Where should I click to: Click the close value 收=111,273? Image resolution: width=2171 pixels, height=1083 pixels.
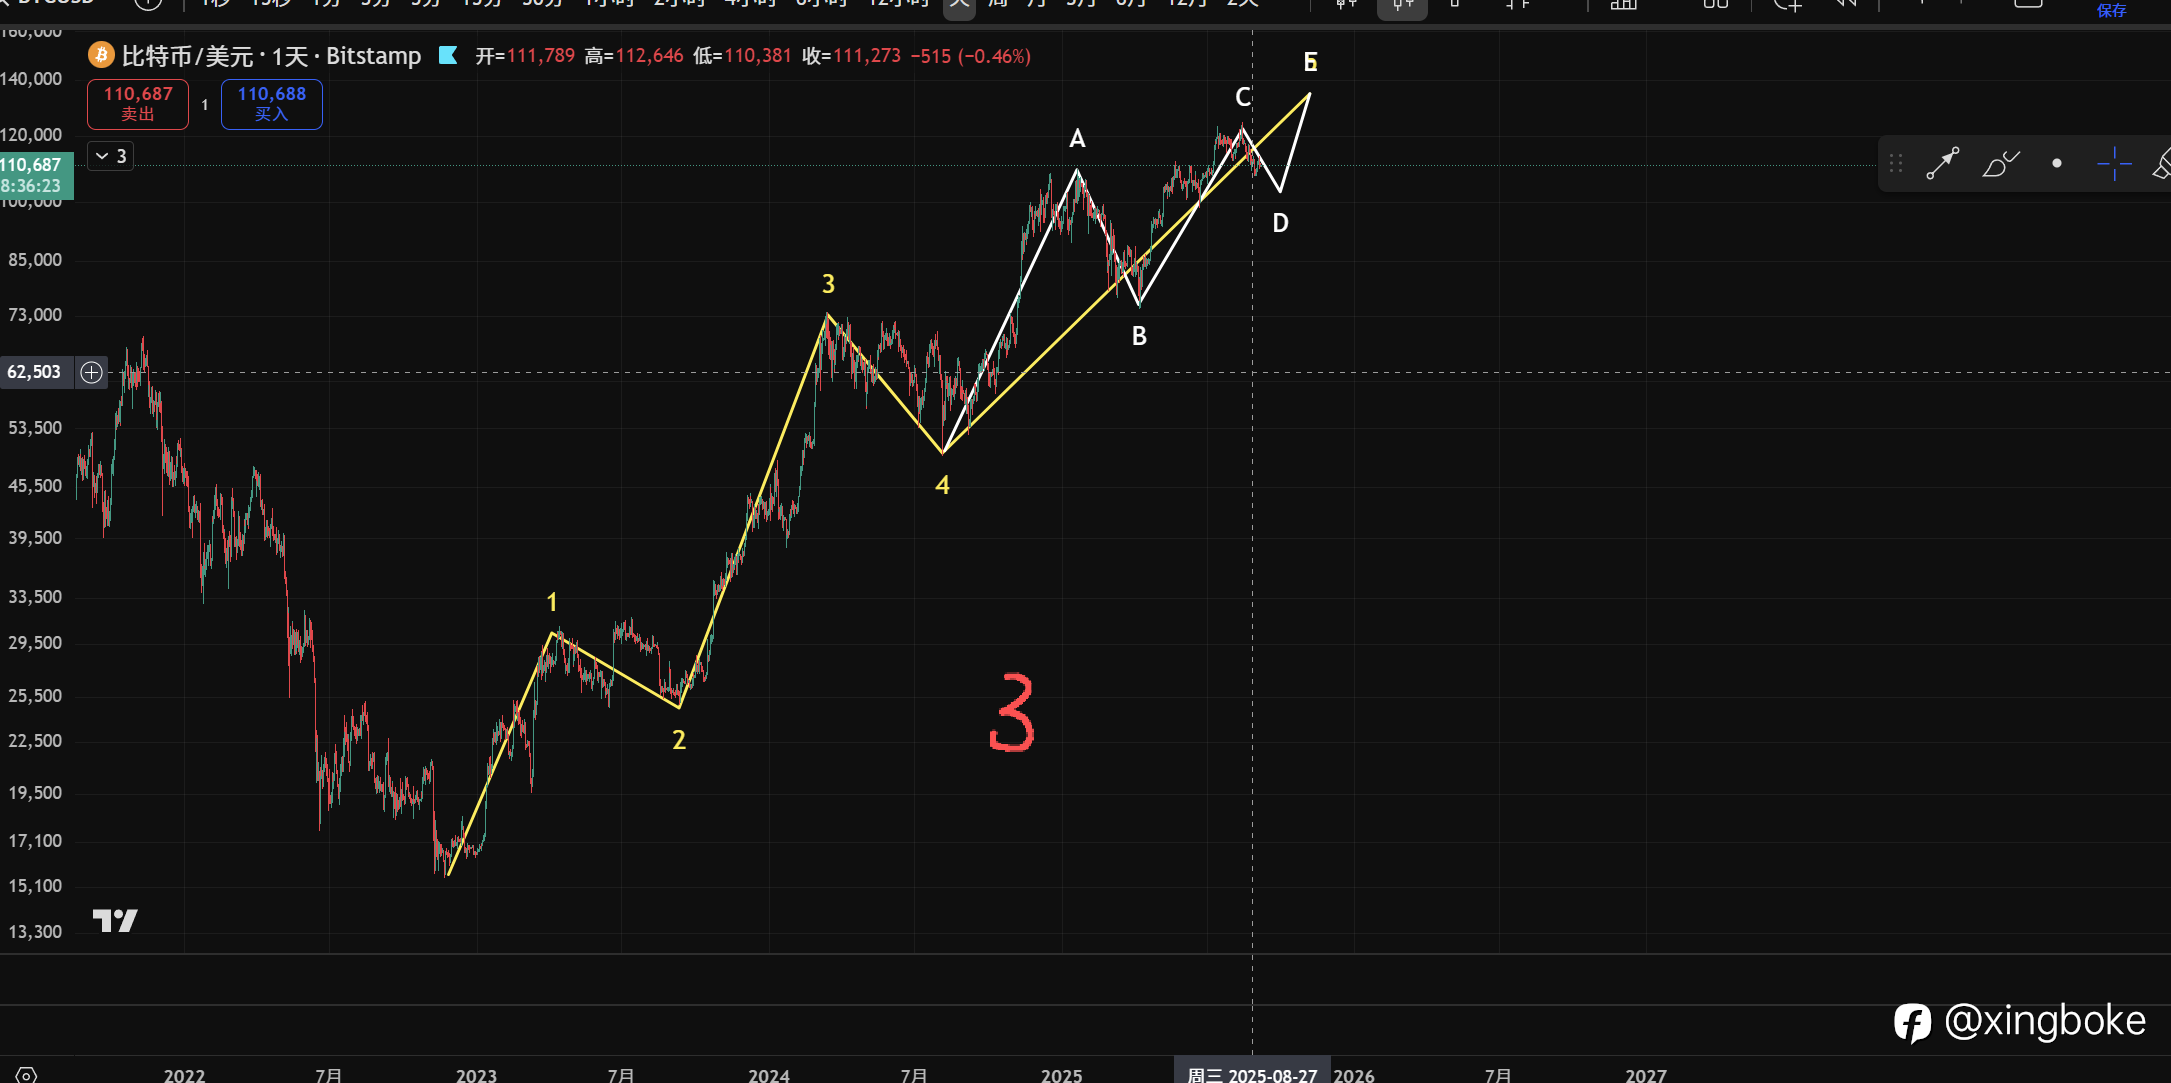851,56
